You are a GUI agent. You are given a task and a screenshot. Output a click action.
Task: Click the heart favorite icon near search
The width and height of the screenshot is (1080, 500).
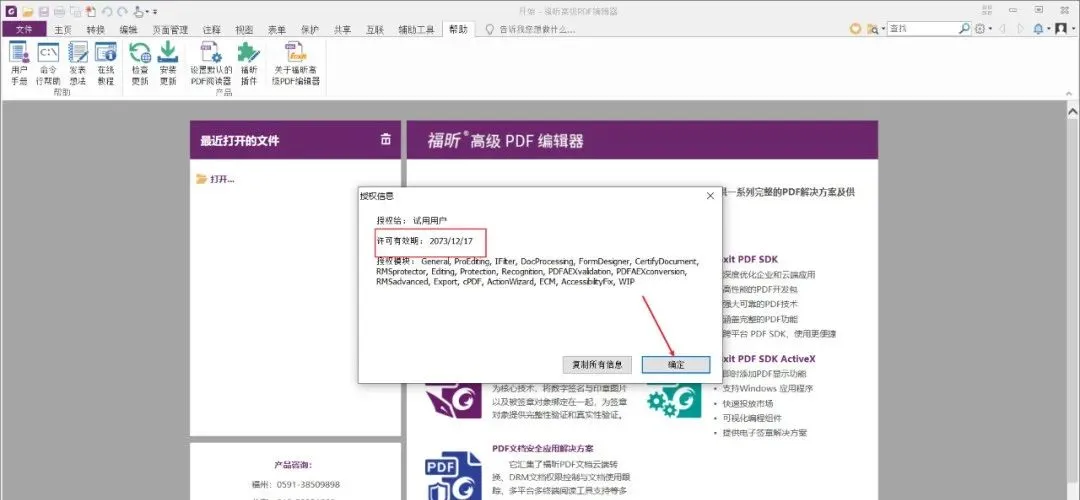pos(855,29)
